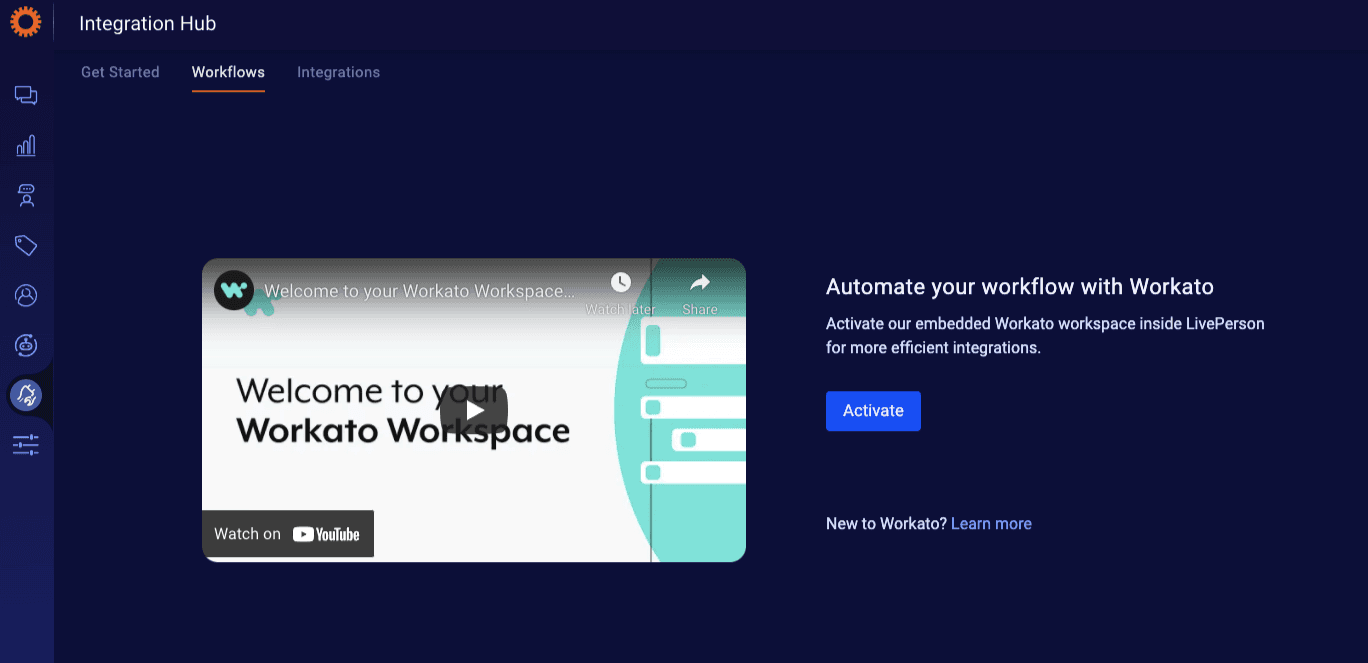Viewport: 1368px width, 663px height.
Task: Open the video title 'Welcome to your Workato Workspace'
Action: coord(420,292)
